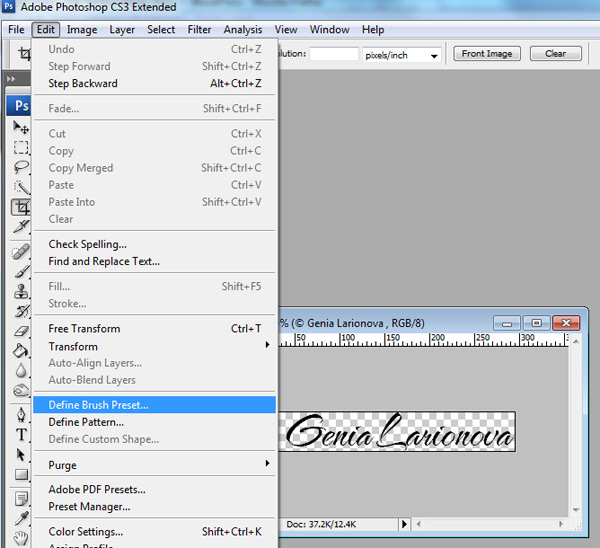Screen dimensions: 600x548
Task: Click the document's scroll up arrow
Action: (576, 341)
